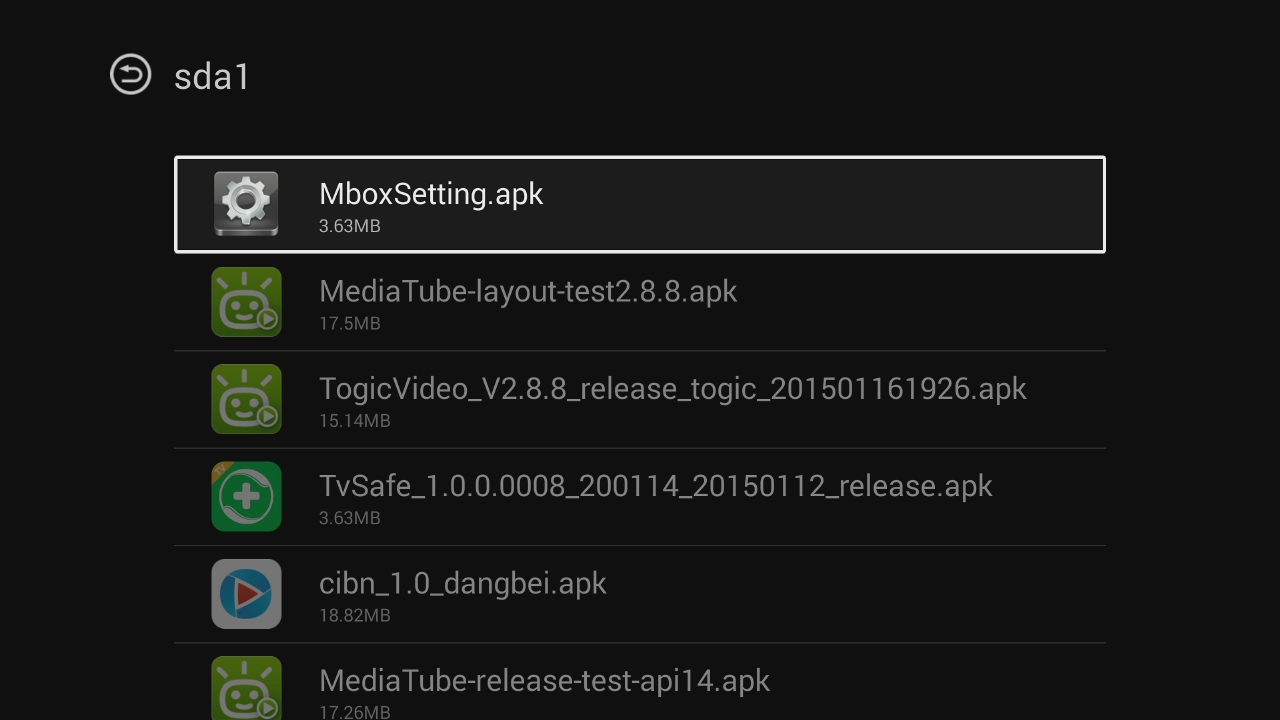Click the TogicVideo apk's green robot icon
1280x720 pixels.
(246, 399)
